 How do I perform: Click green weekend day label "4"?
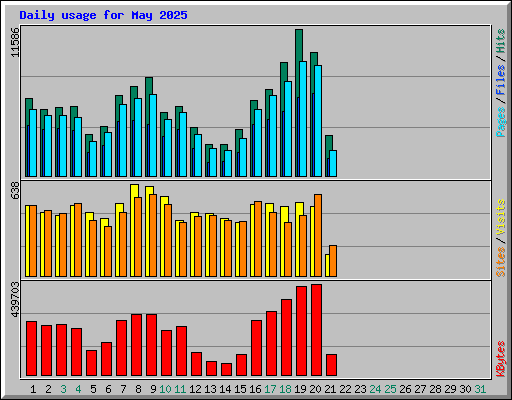tap(78, 389)
